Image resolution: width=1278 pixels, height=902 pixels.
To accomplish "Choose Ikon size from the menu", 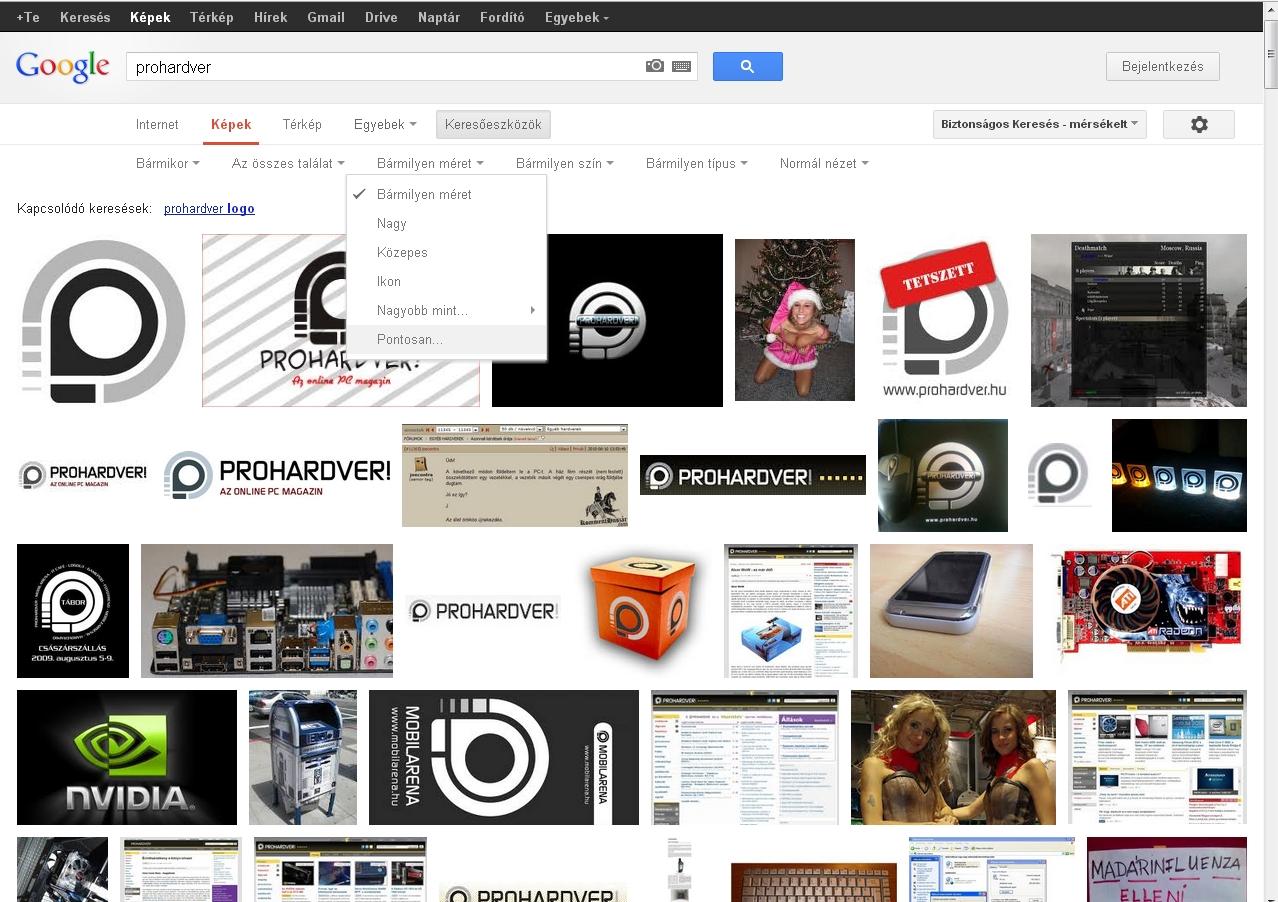I will coord(446,281).
